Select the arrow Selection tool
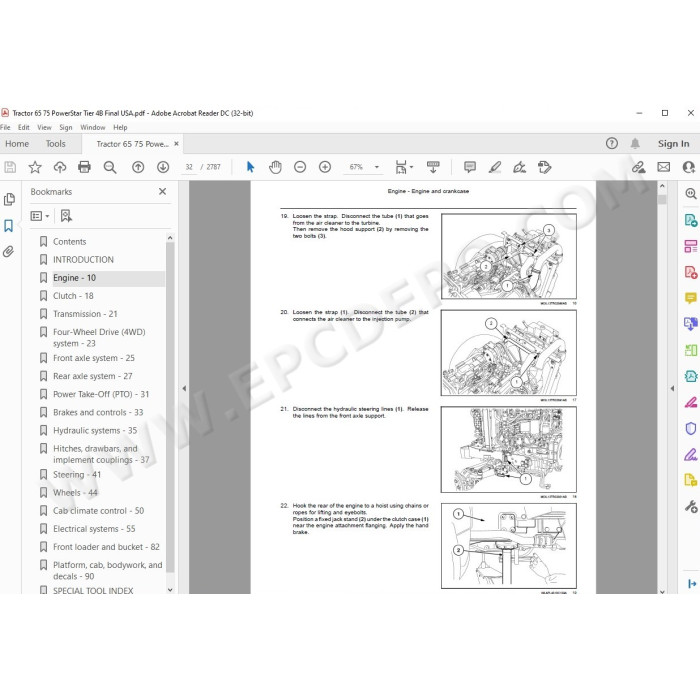The width and height of the screenshot is (700, 700). pyautogui.click(x=250, y=167)
